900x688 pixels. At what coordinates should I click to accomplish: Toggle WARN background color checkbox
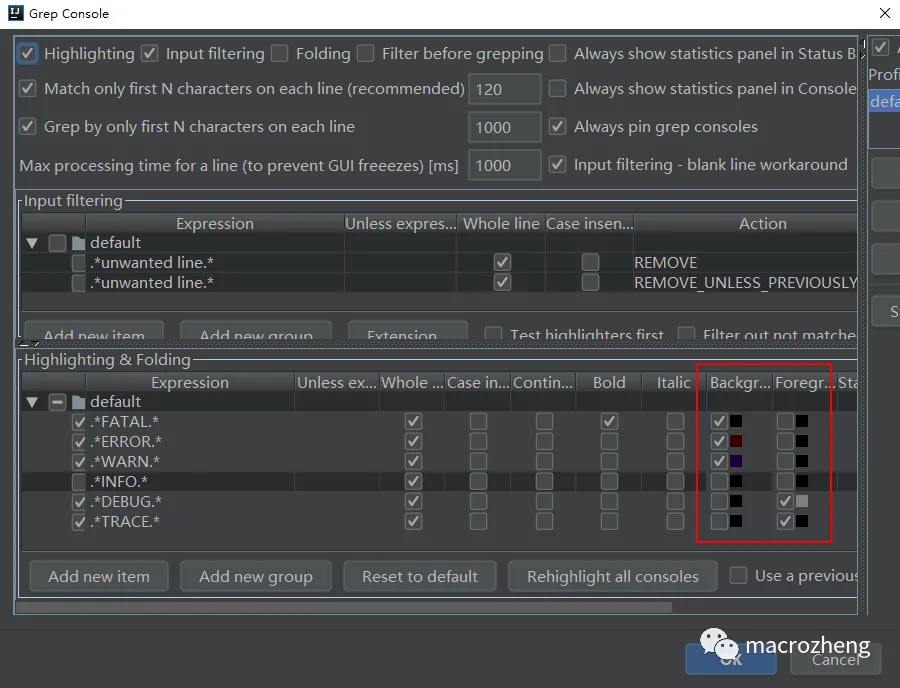[x=719, y=461]
